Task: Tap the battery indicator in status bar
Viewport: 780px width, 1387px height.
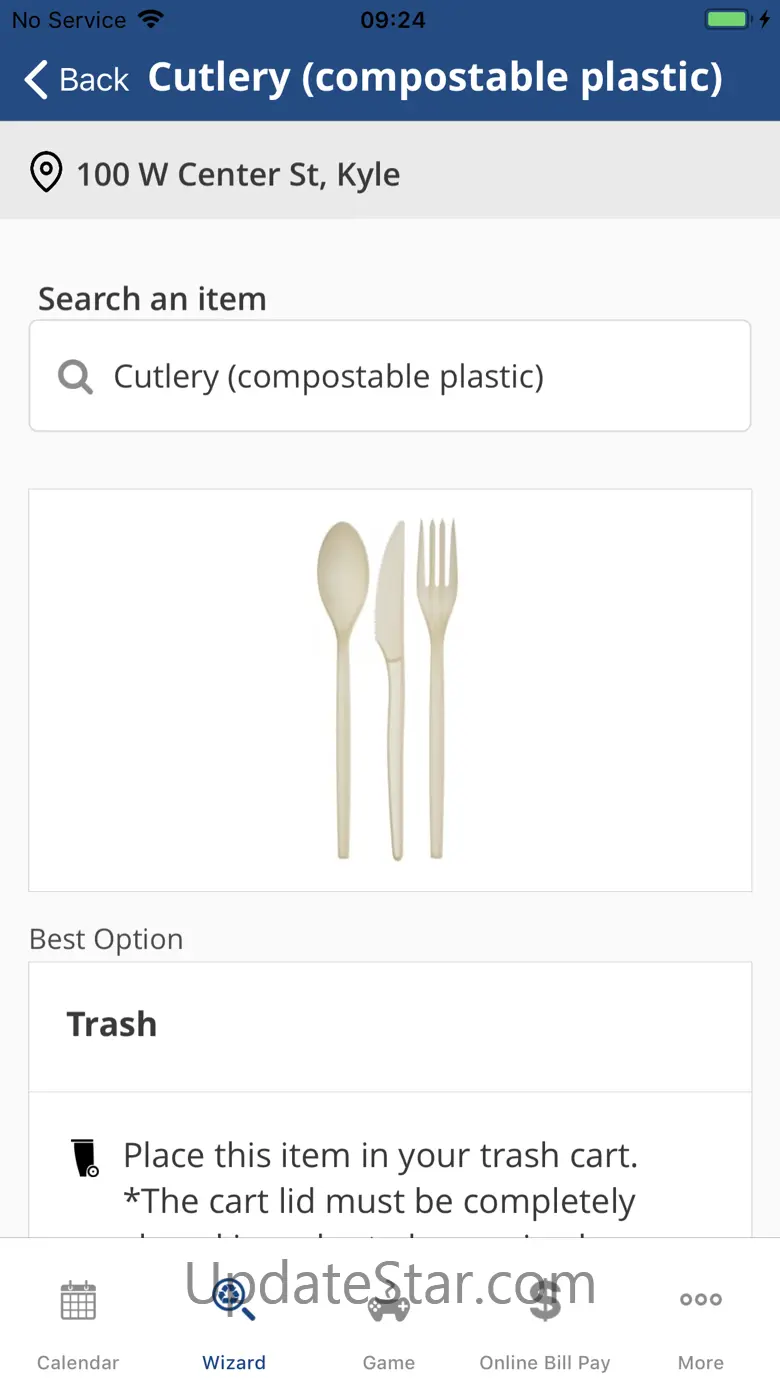Action: pos(727,20)
